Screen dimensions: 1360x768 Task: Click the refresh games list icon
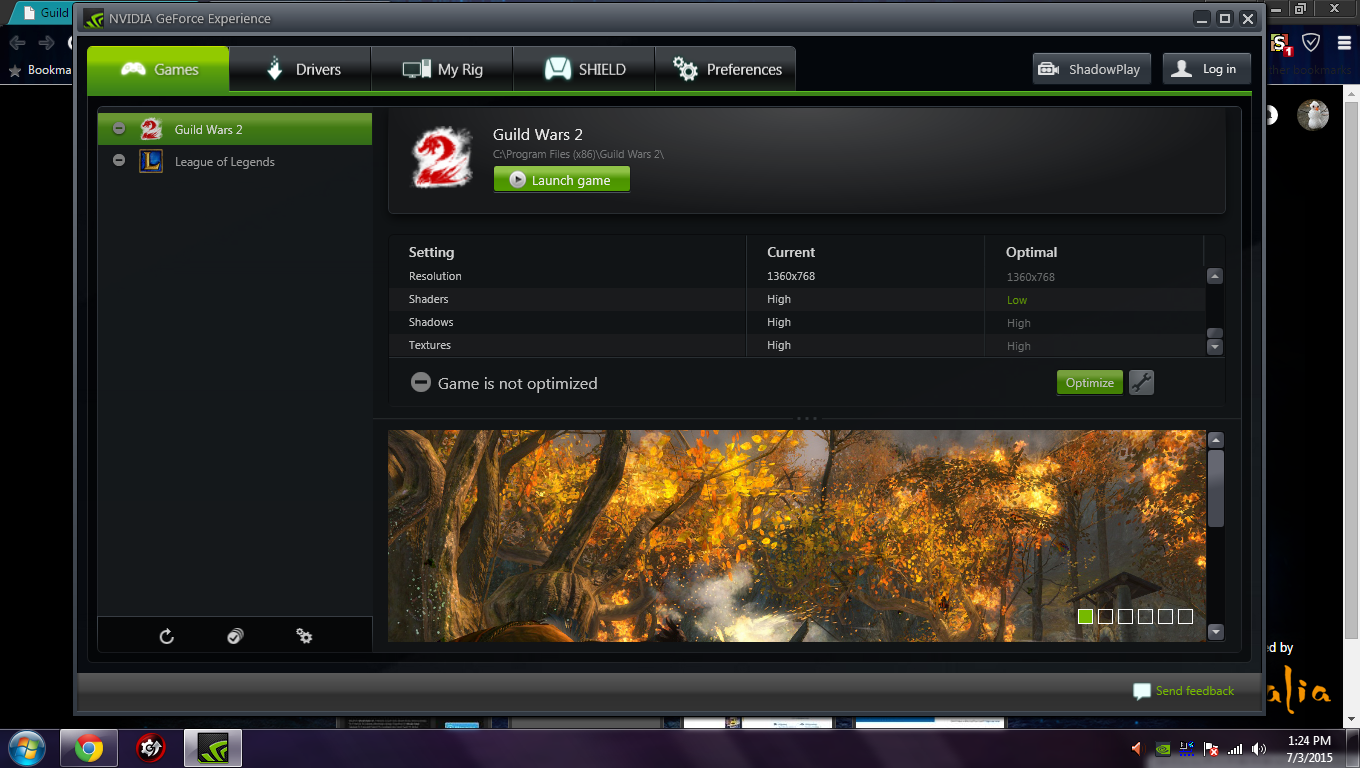click(x=167, y=636)
